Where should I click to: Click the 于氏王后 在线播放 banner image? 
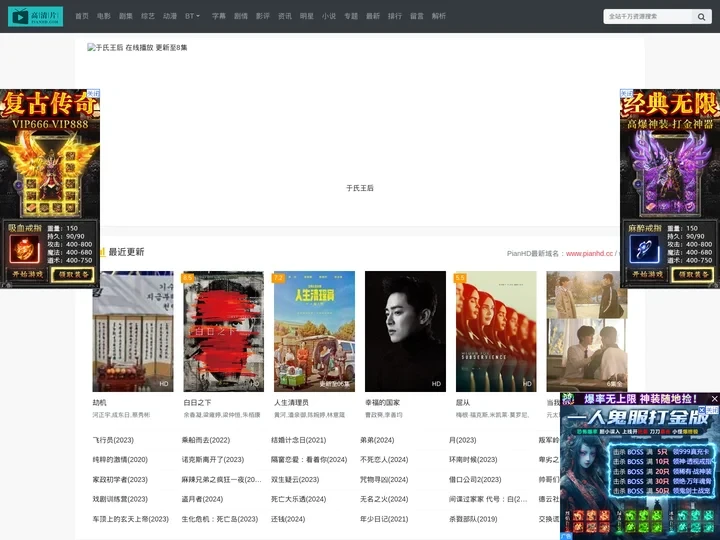(137, 47)
